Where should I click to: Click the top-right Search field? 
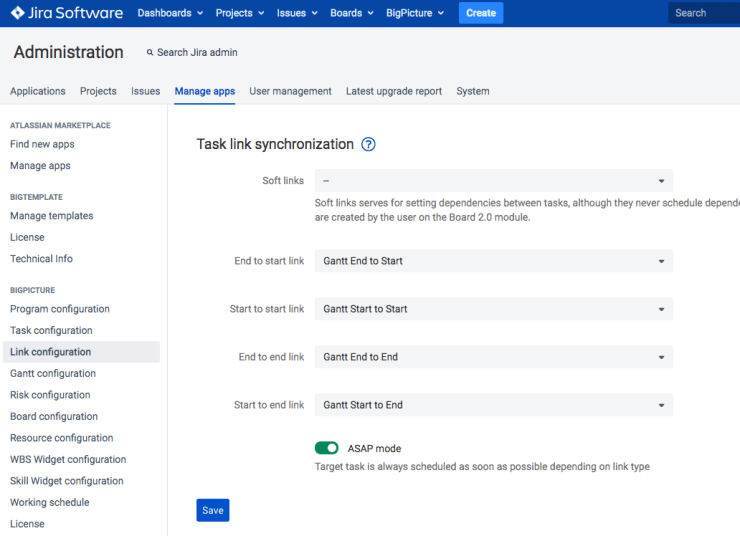click(x=704, y=13)
